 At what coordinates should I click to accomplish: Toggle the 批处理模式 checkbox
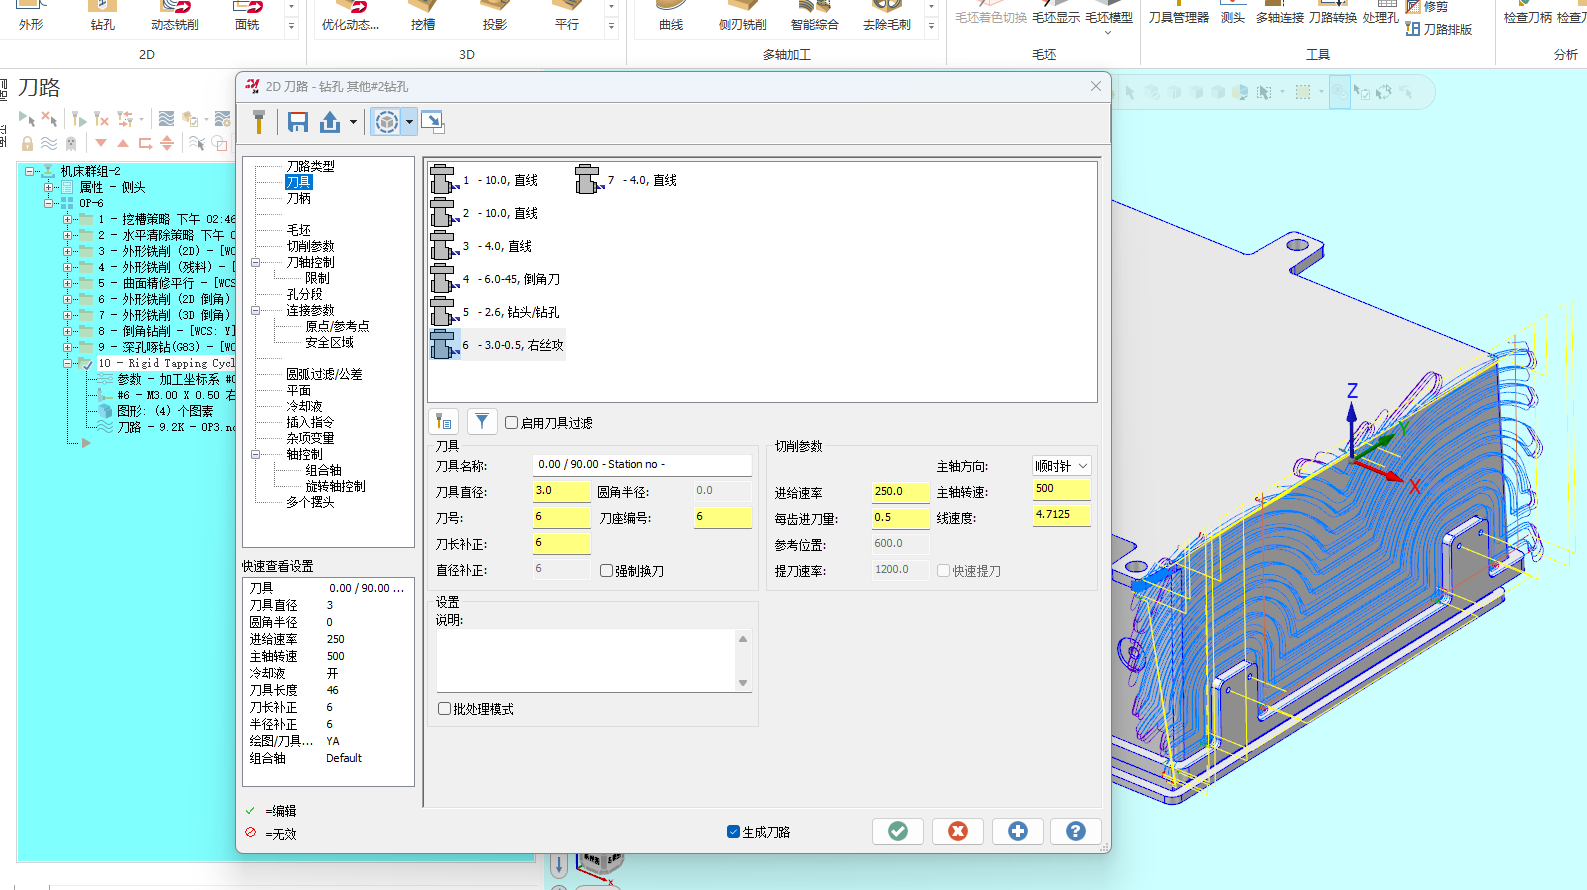click(x=444, y=709)
